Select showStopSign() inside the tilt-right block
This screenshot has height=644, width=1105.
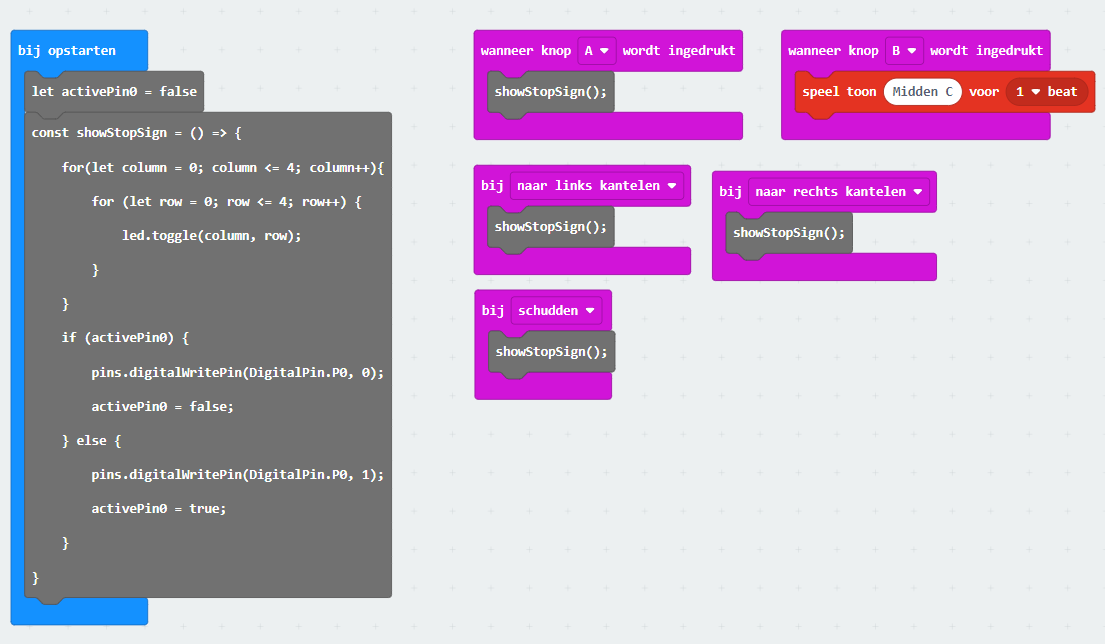pyautogui.click(x=789, y=233)
